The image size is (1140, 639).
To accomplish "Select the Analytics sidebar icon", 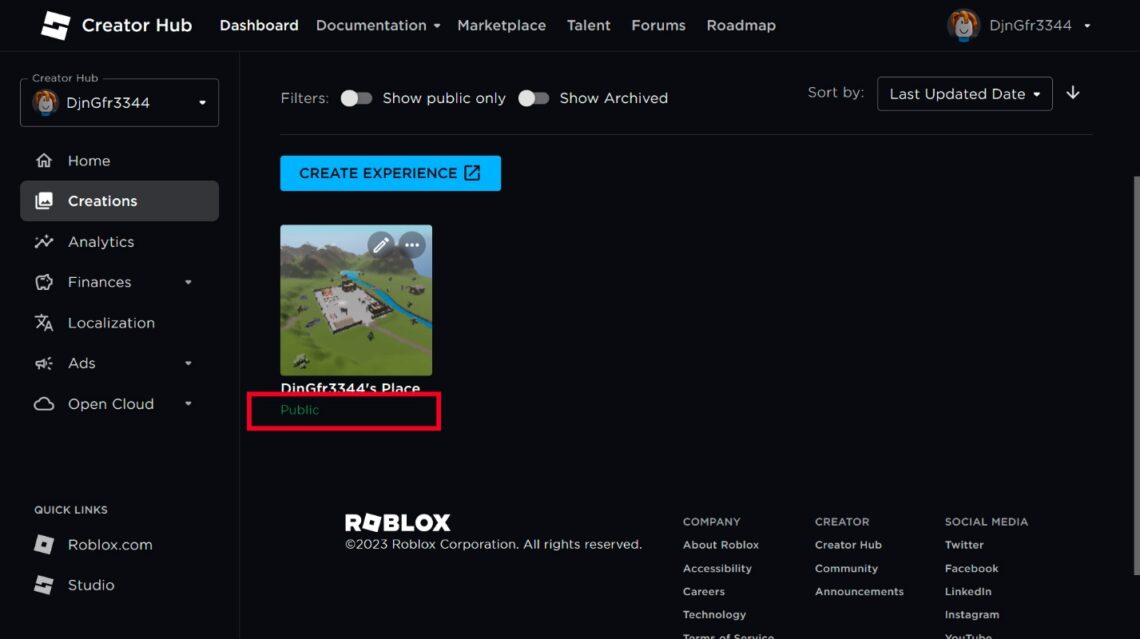I will click(44, 241).
